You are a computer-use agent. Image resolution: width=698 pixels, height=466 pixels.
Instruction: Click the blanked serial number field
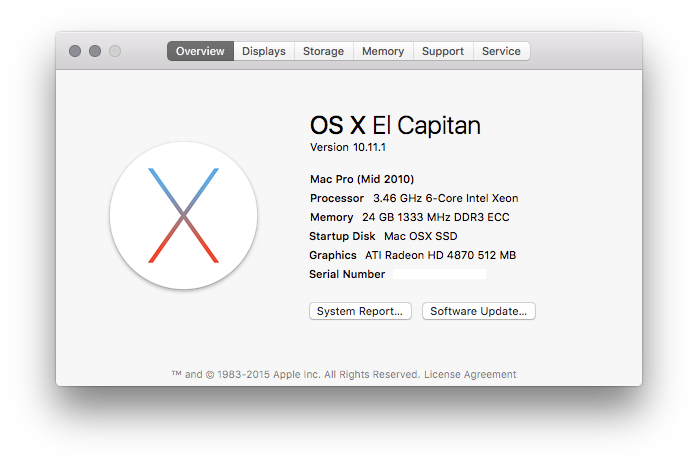click(x=439, y=274)
